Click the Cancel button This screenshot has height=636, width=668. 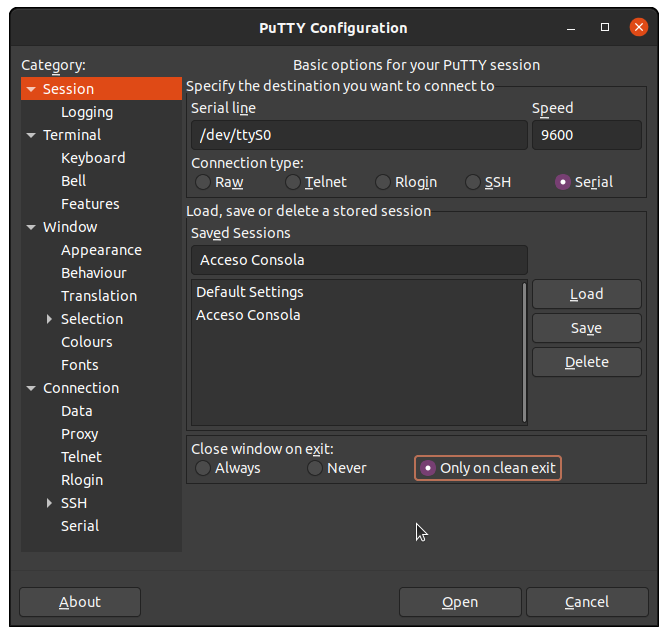[587, 602]
